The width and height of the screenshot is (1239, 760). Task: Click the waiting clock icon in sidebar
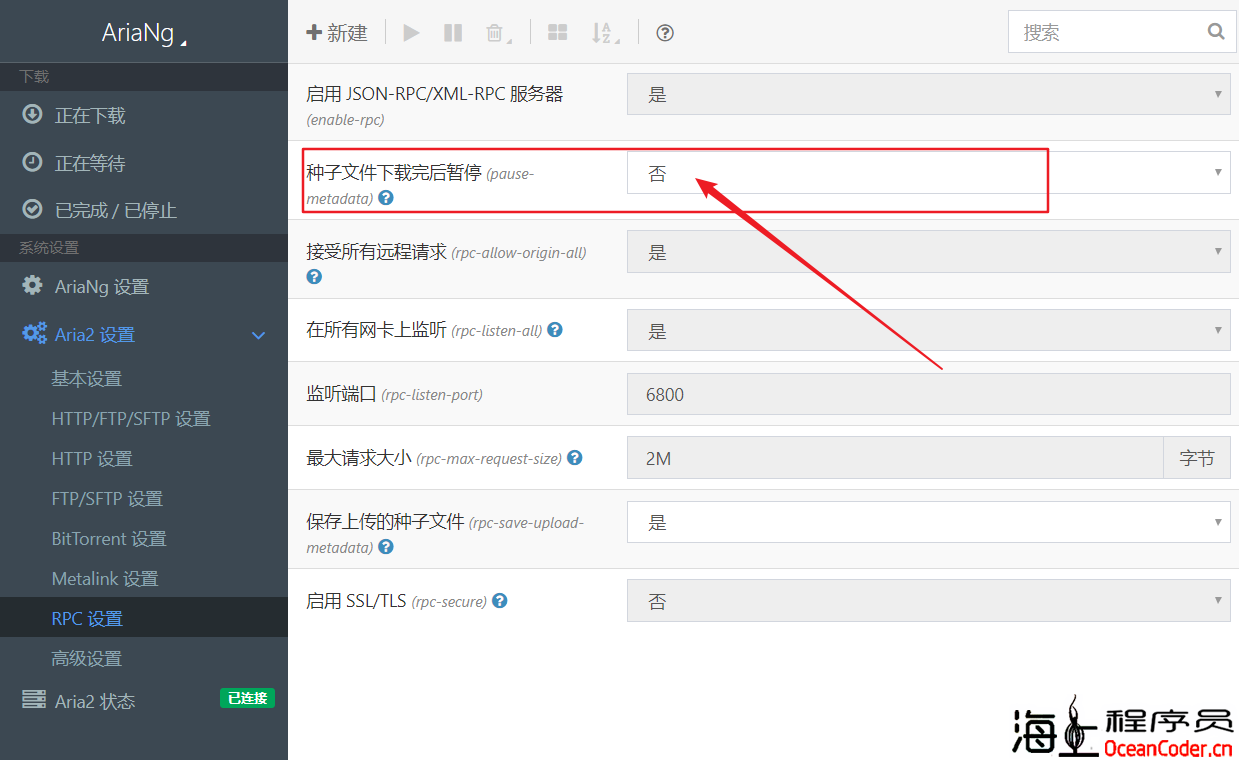(x=33, y=162)
